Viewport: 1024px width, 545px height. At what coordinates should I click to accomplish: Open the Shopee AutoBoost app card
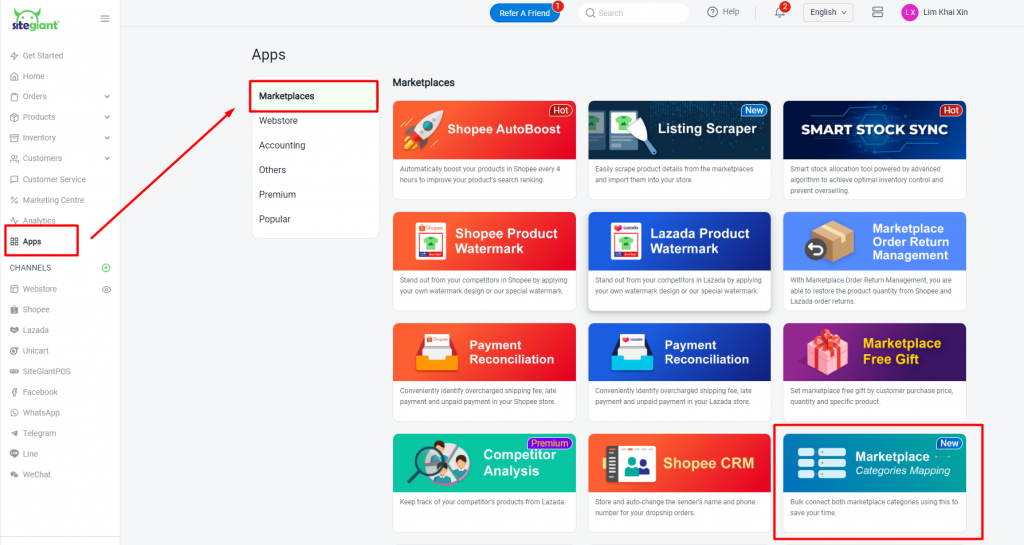click(x=484, y=150)
